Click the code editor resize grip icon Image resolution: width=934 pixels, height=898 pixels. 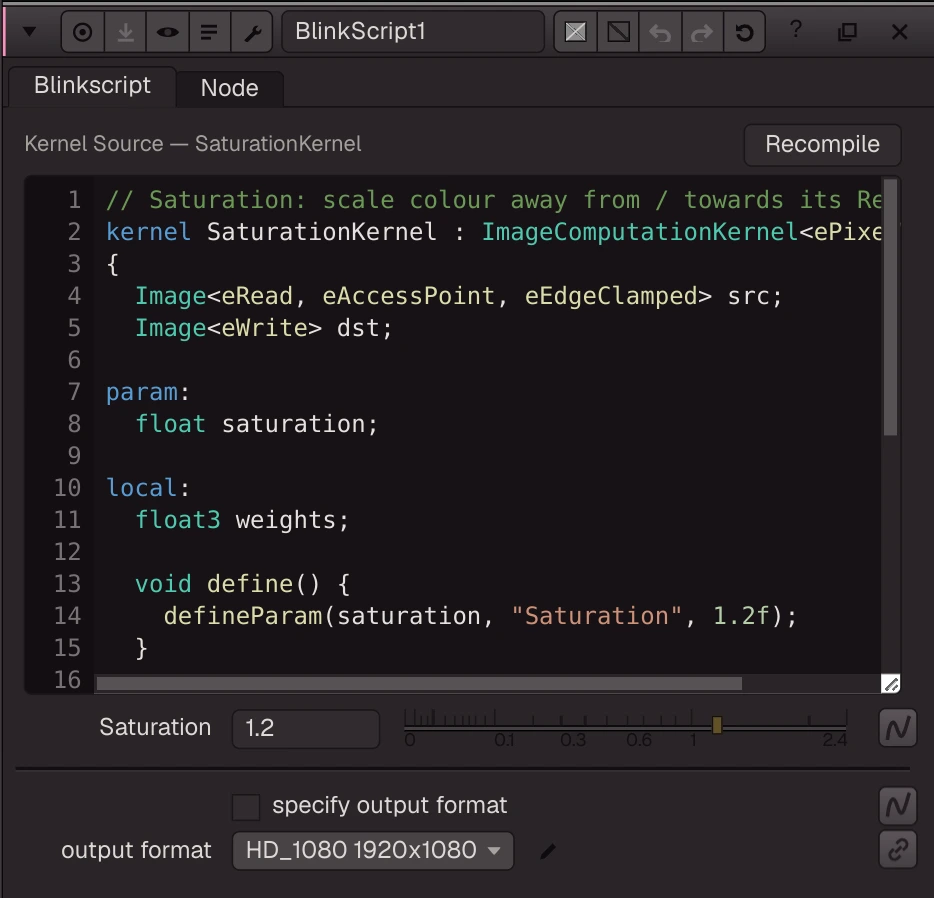[x=891, y=684]
